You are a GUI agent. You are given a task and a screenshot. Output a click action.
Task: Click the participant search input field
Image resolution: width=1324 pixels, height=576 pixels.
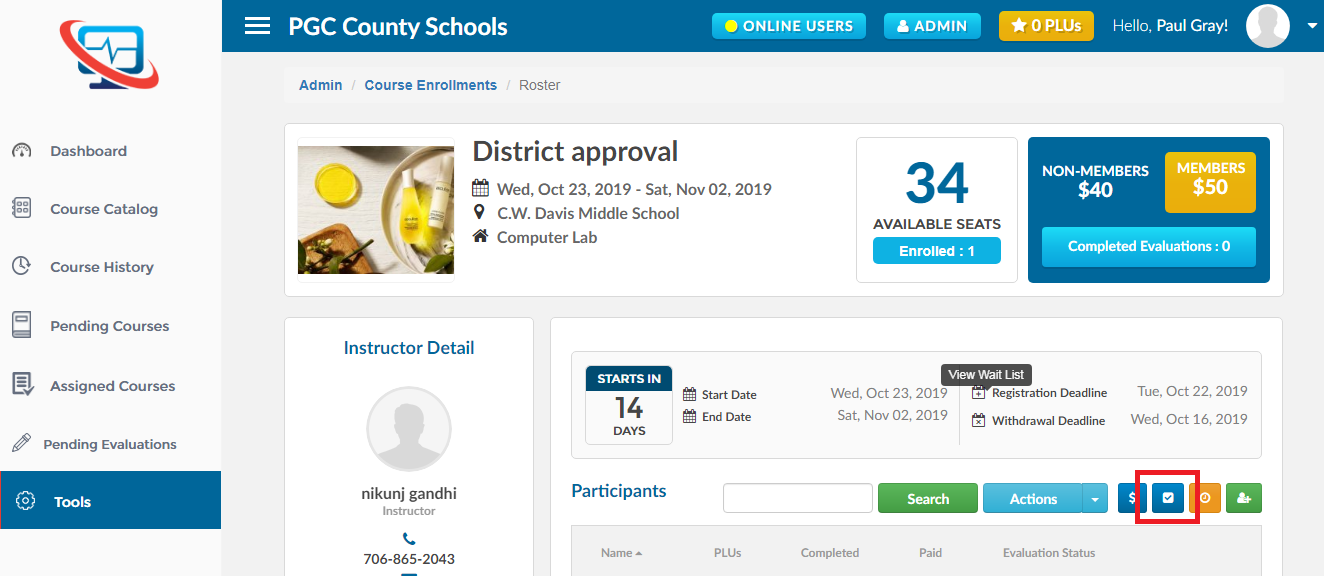click(x=798, y=498)
